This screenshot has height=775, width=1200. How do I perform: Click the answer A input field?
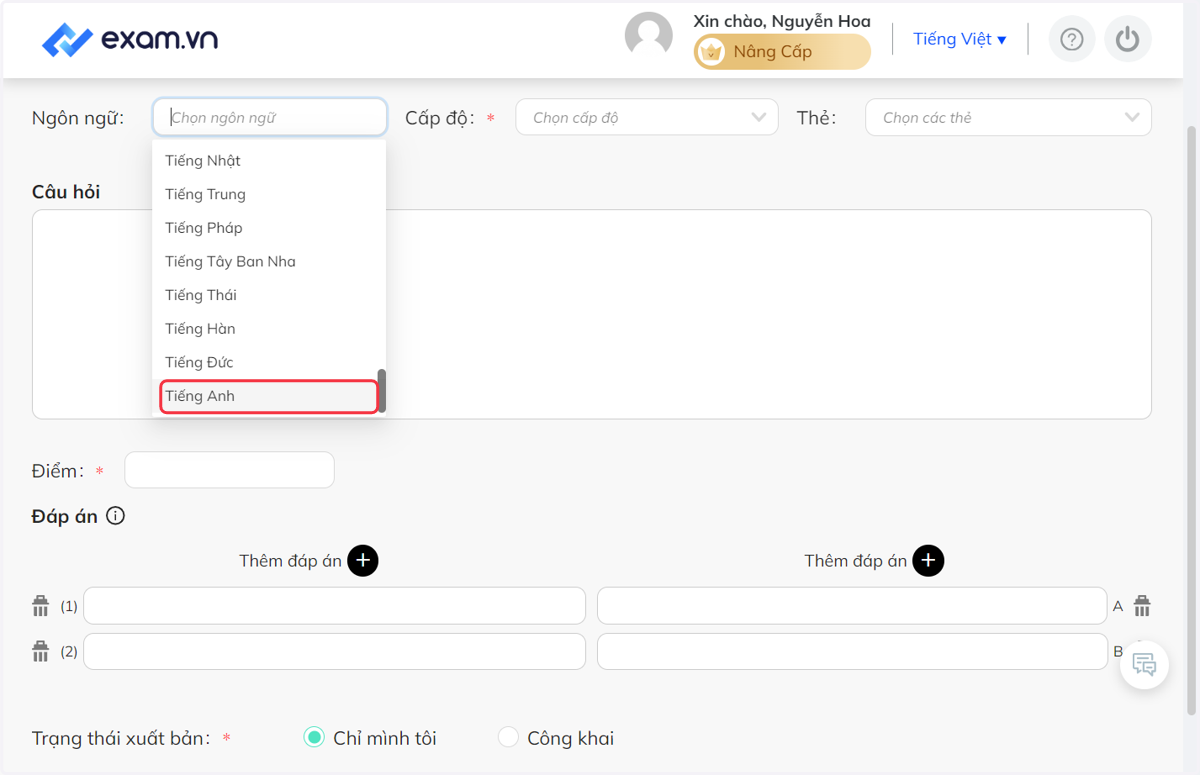pos(852,606)
